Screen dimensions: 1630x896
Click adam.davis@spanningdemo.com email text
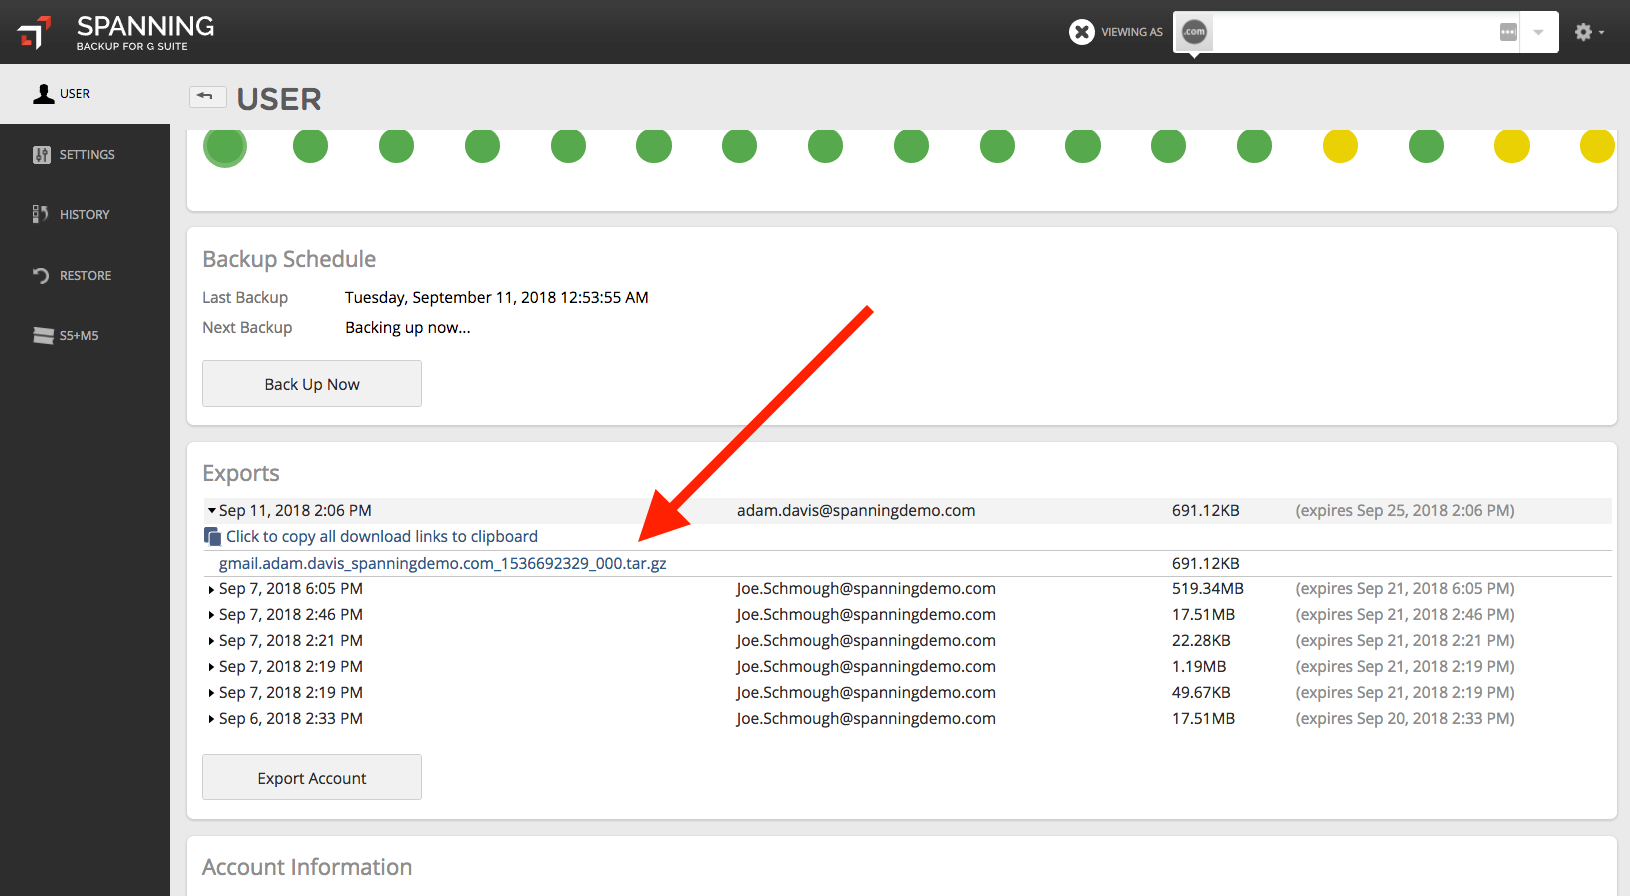tap(856, 511)
